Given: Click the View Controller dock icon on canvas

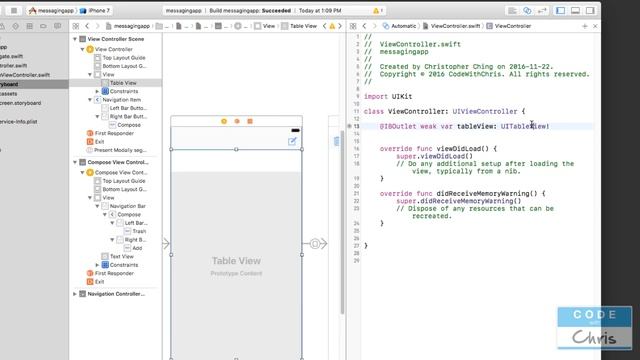Looking at the screenshot, I should coord(224,121).
